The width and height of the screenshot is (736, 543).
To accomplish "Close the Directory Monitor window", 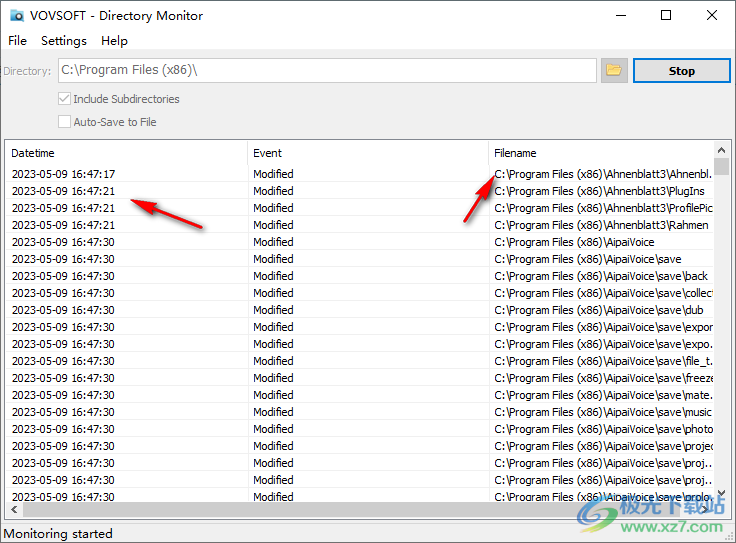I will point(712,15).
